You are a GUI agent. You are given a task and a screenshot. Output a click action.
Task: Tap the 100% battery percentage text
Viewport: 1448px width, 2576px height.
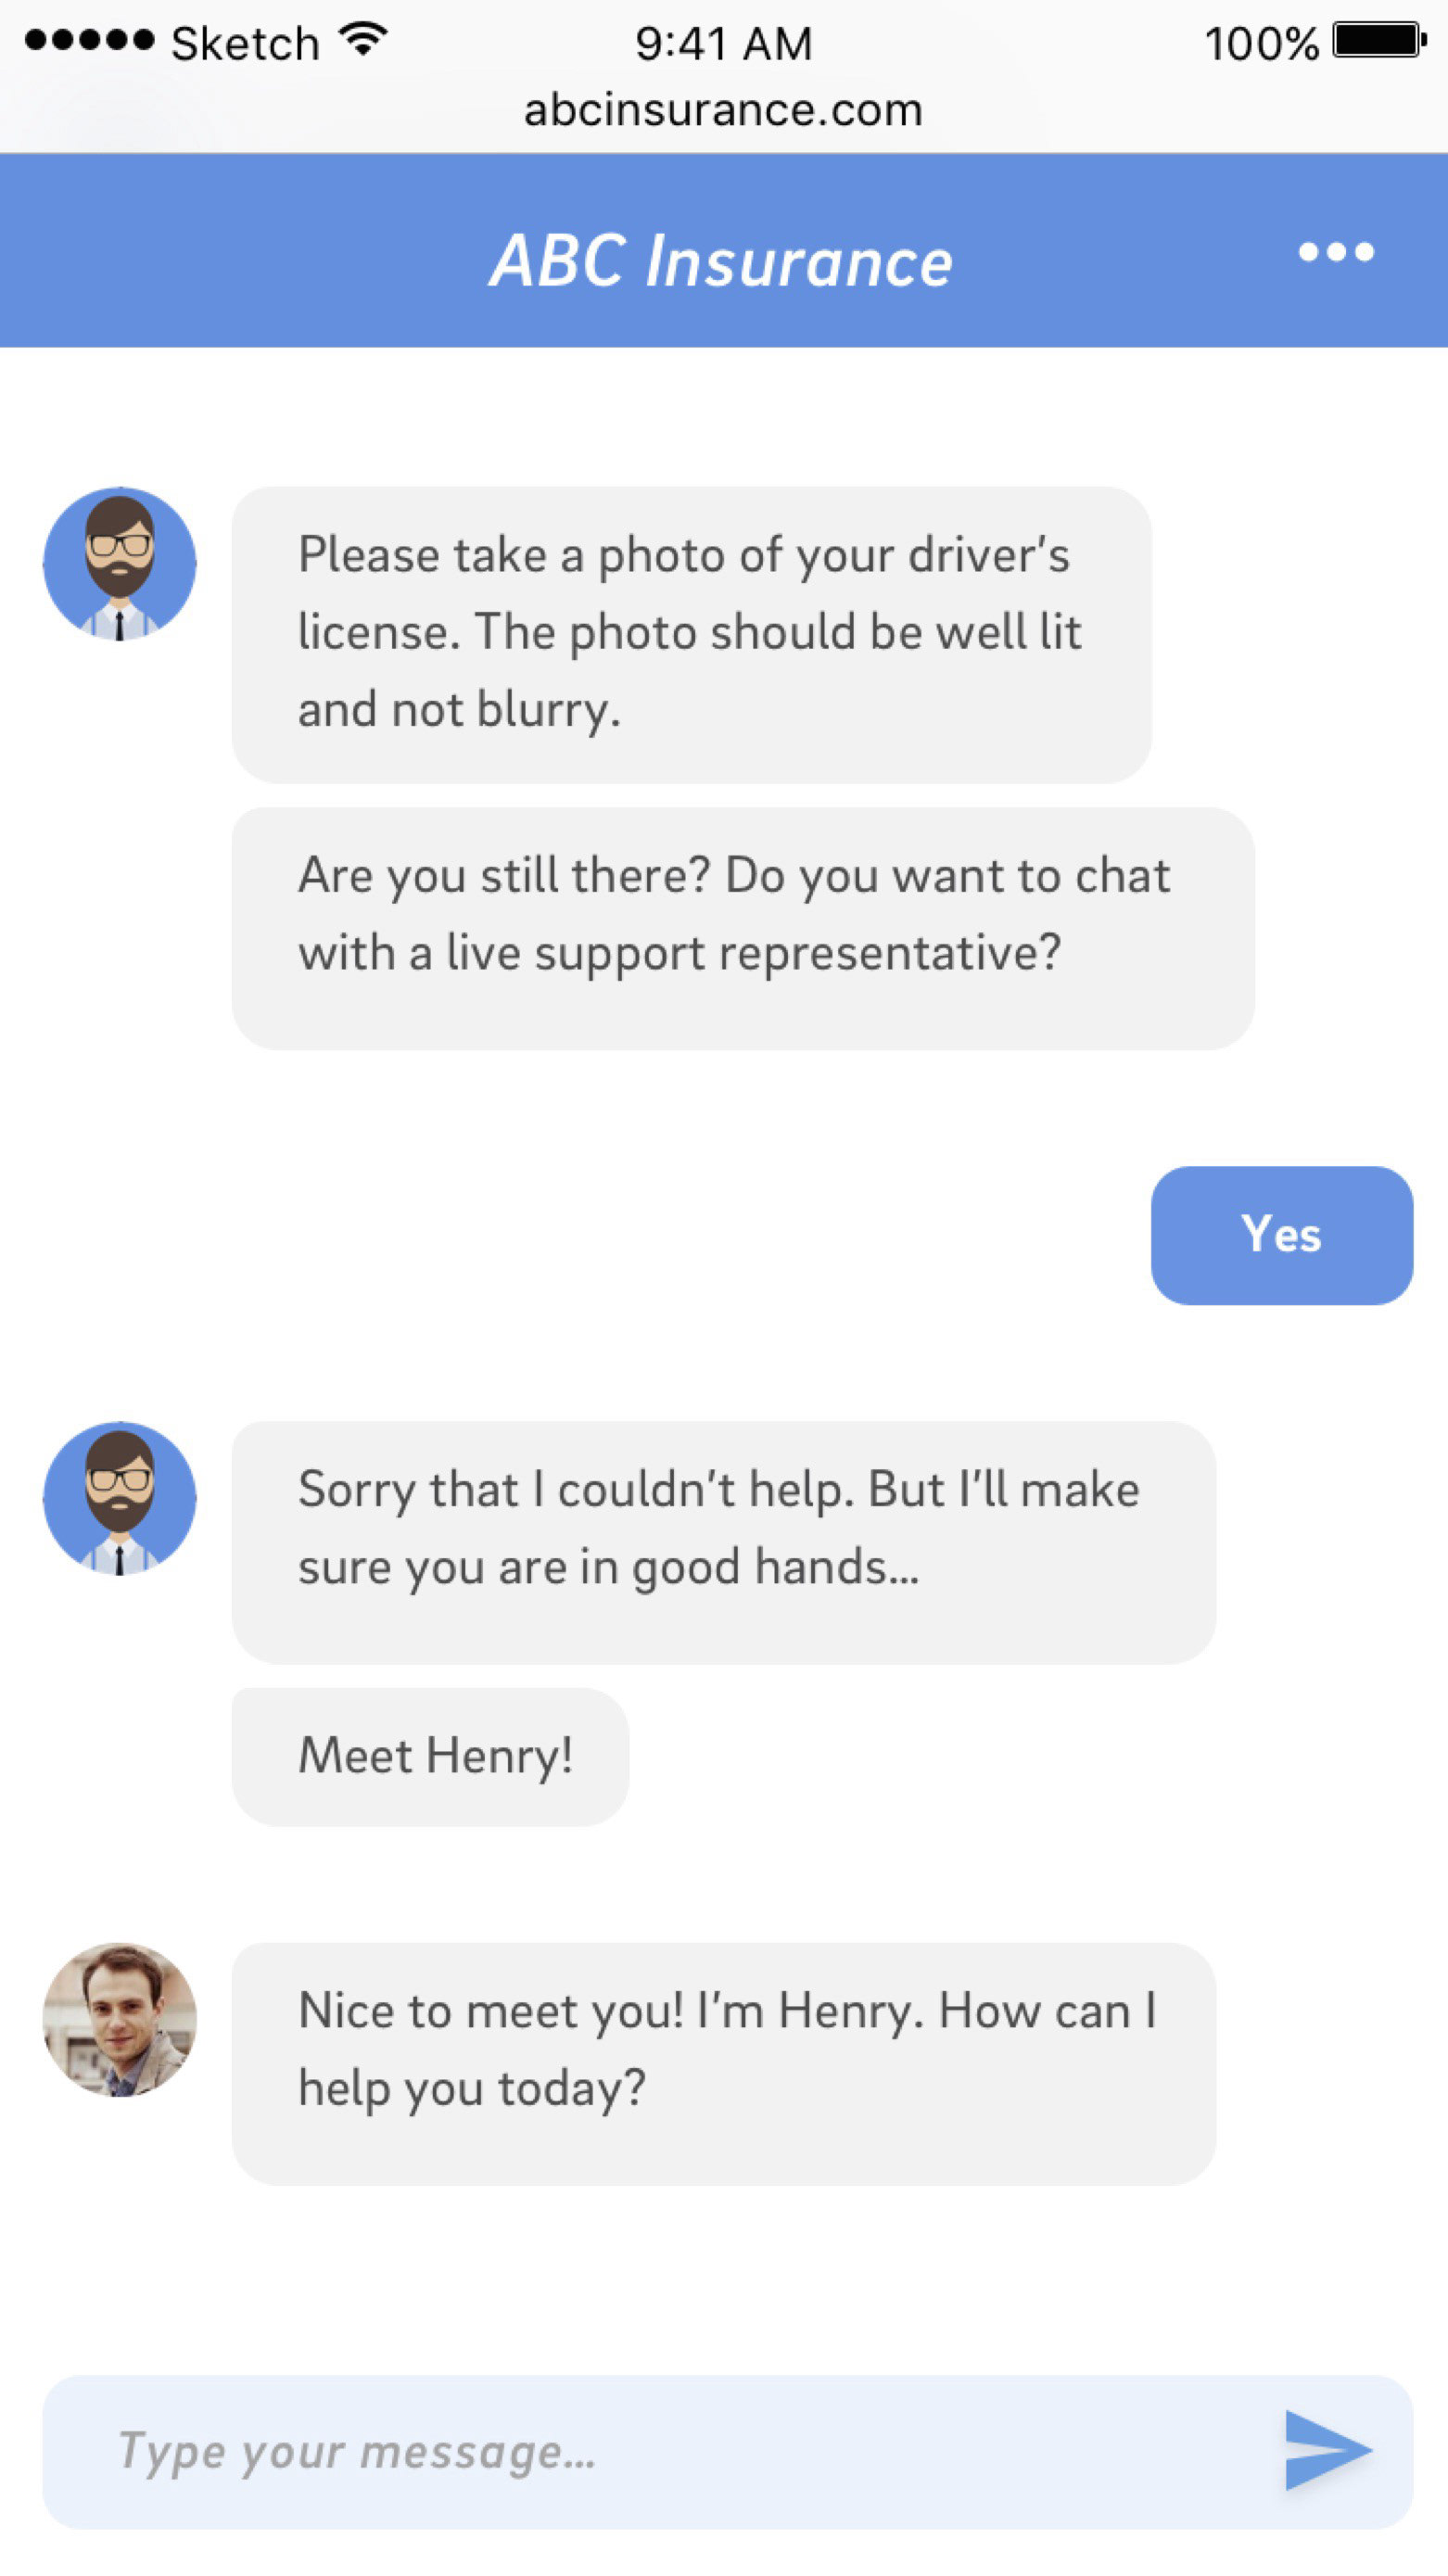[1261, 43]
